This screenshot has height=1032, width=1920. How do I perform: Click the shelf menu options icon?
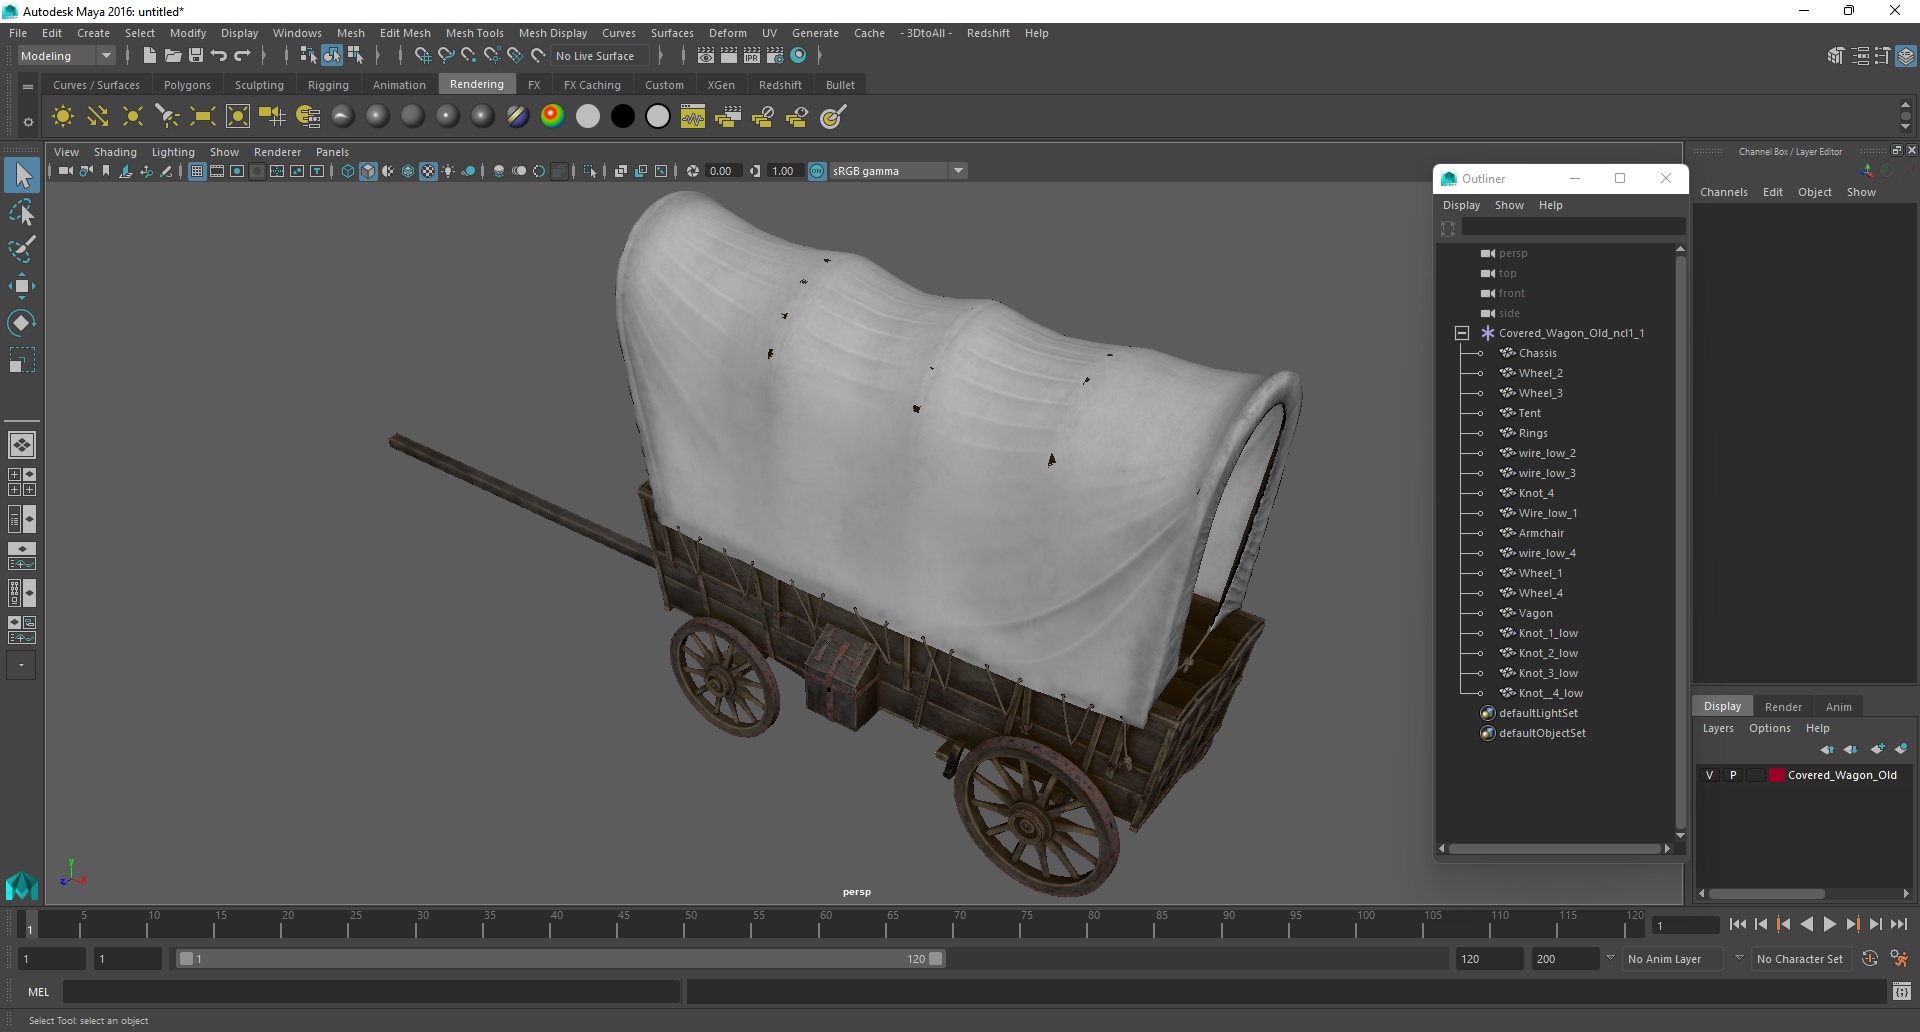[28, 121]
